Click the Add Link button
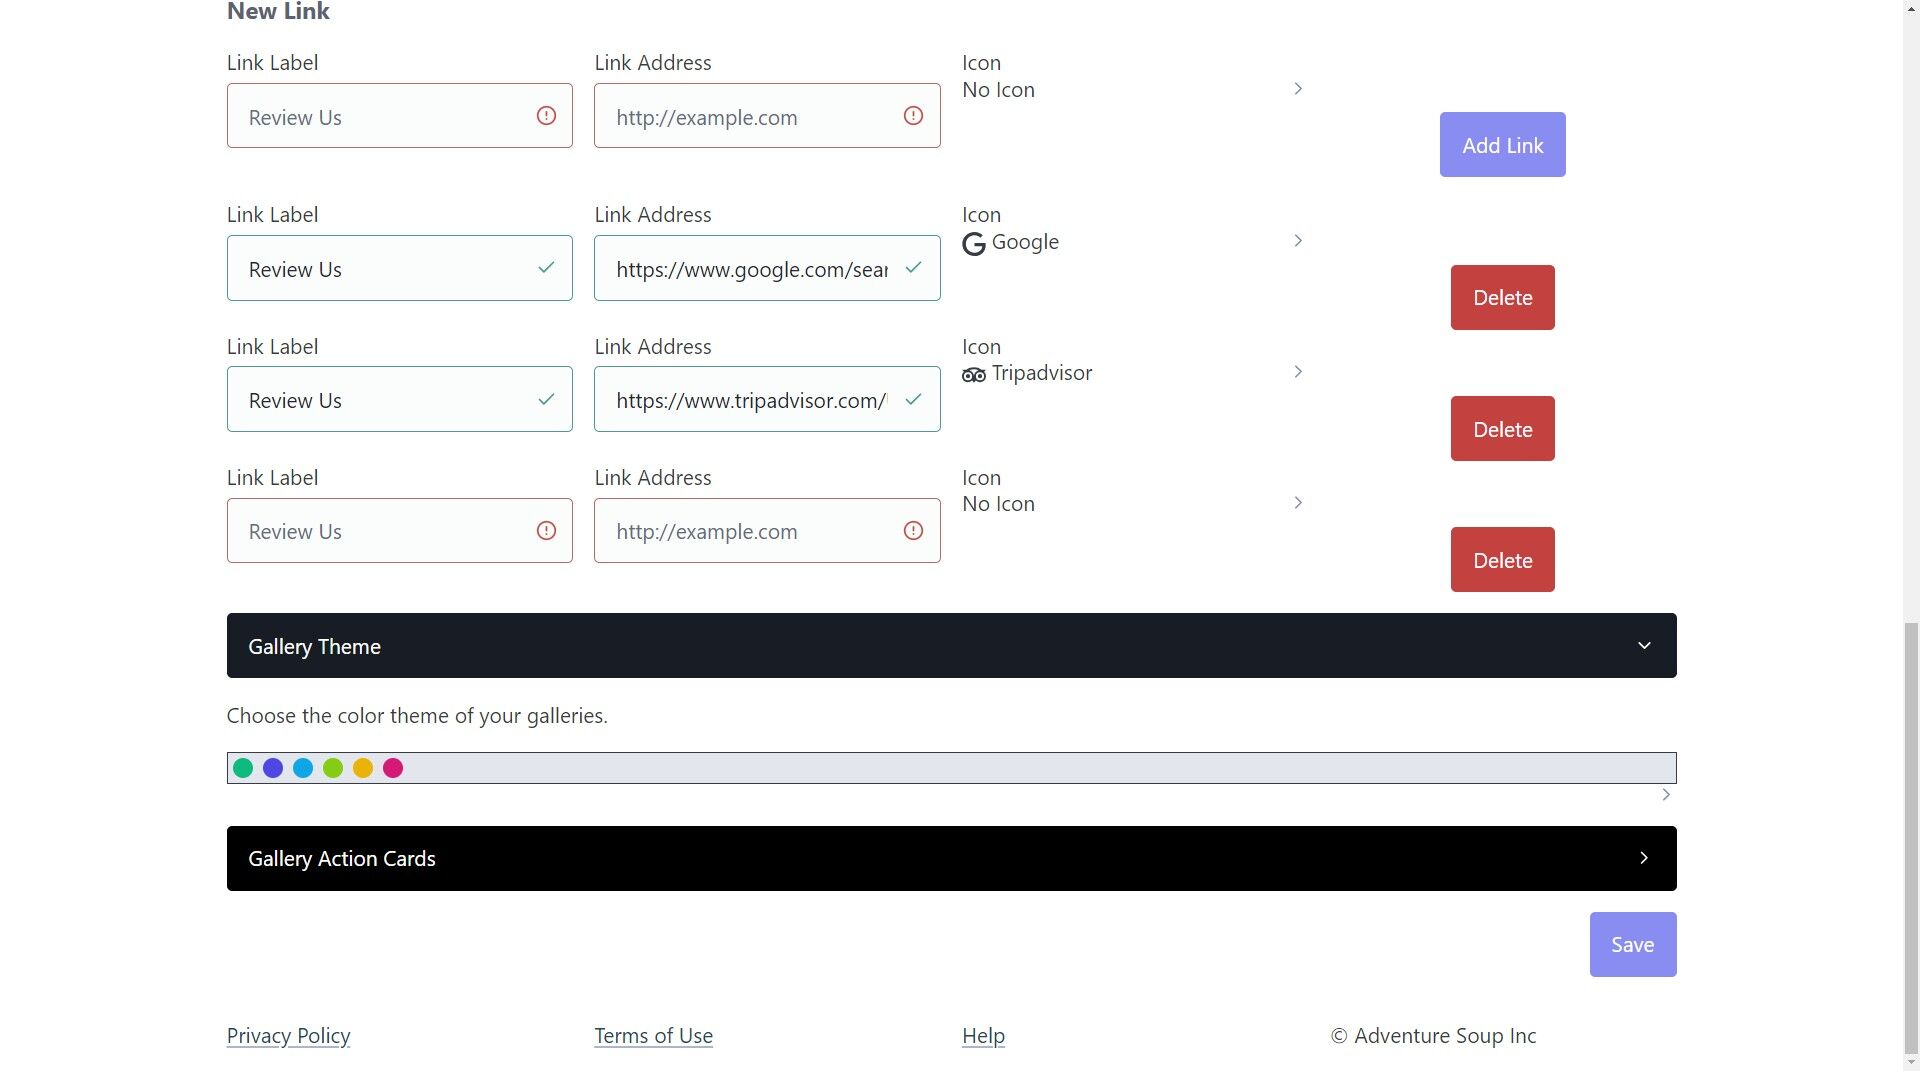The width and height of the screenshot is (1920, 1071). coord(1502,145)
